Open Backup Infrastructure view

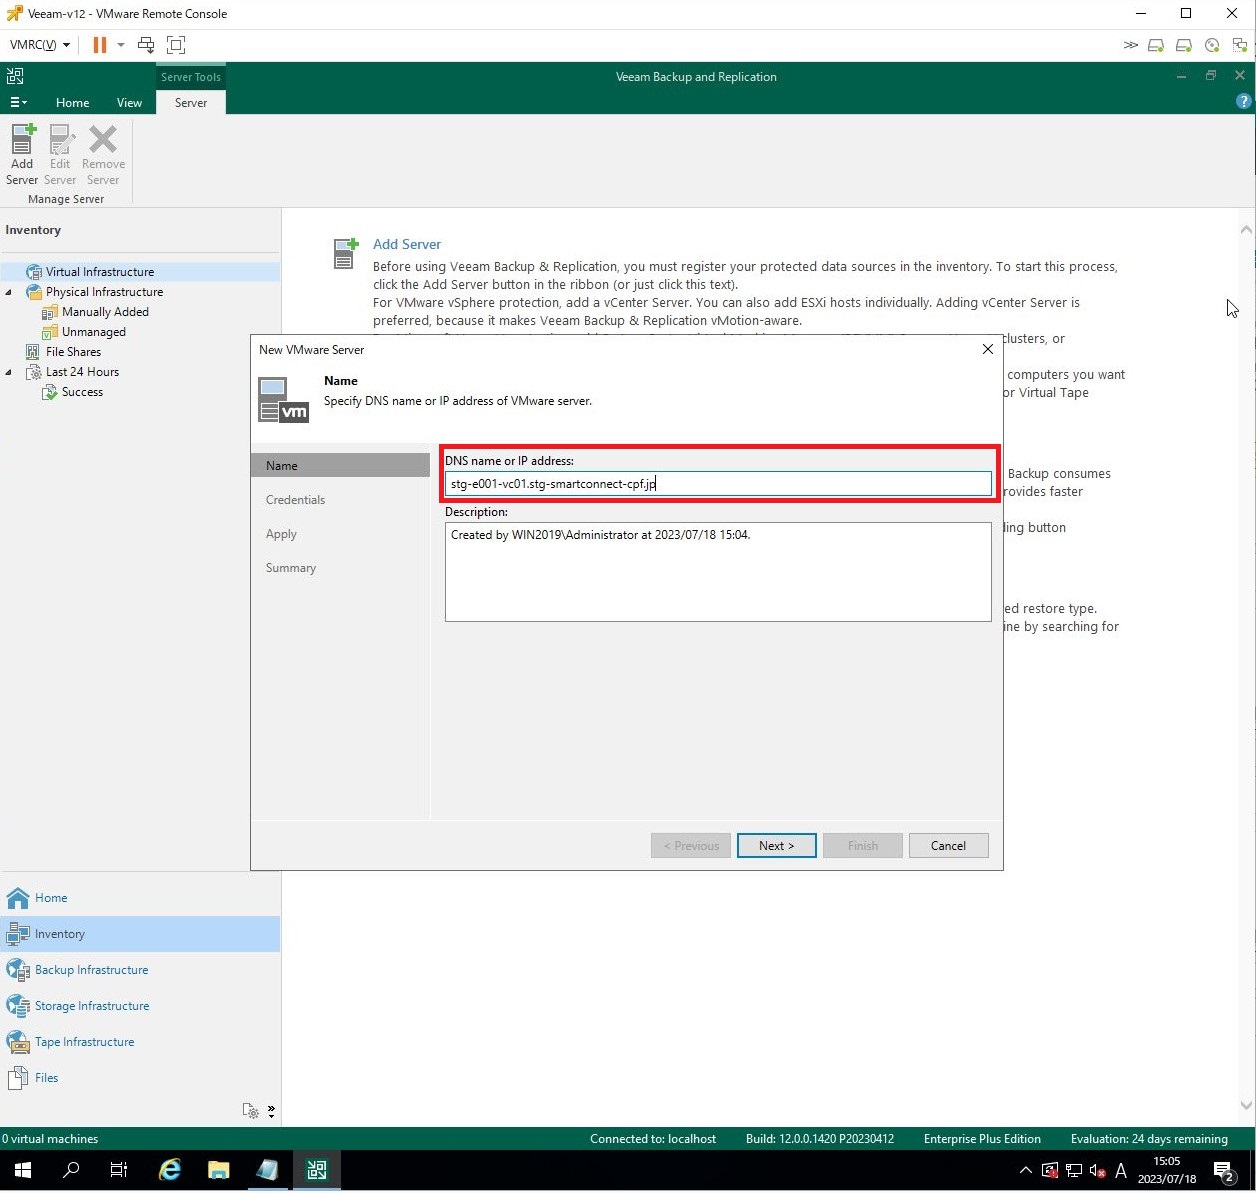coord(140,970)
